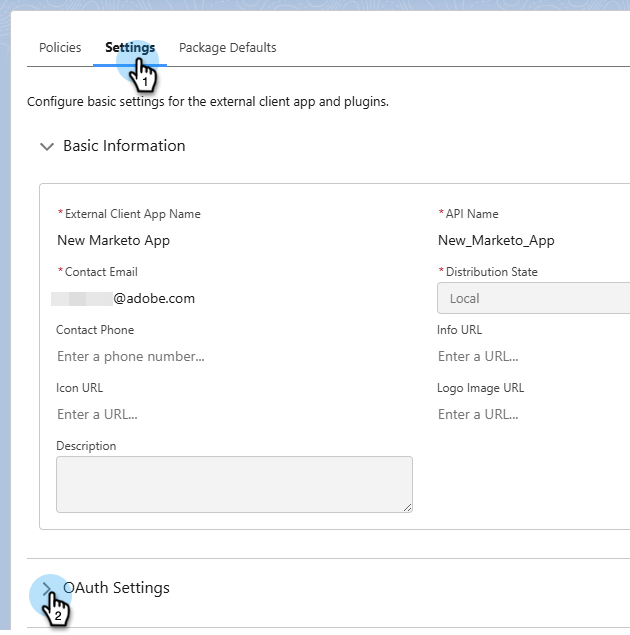
Task: Click the Description field label
Action: pyautogui.click(x=86, y=446)
